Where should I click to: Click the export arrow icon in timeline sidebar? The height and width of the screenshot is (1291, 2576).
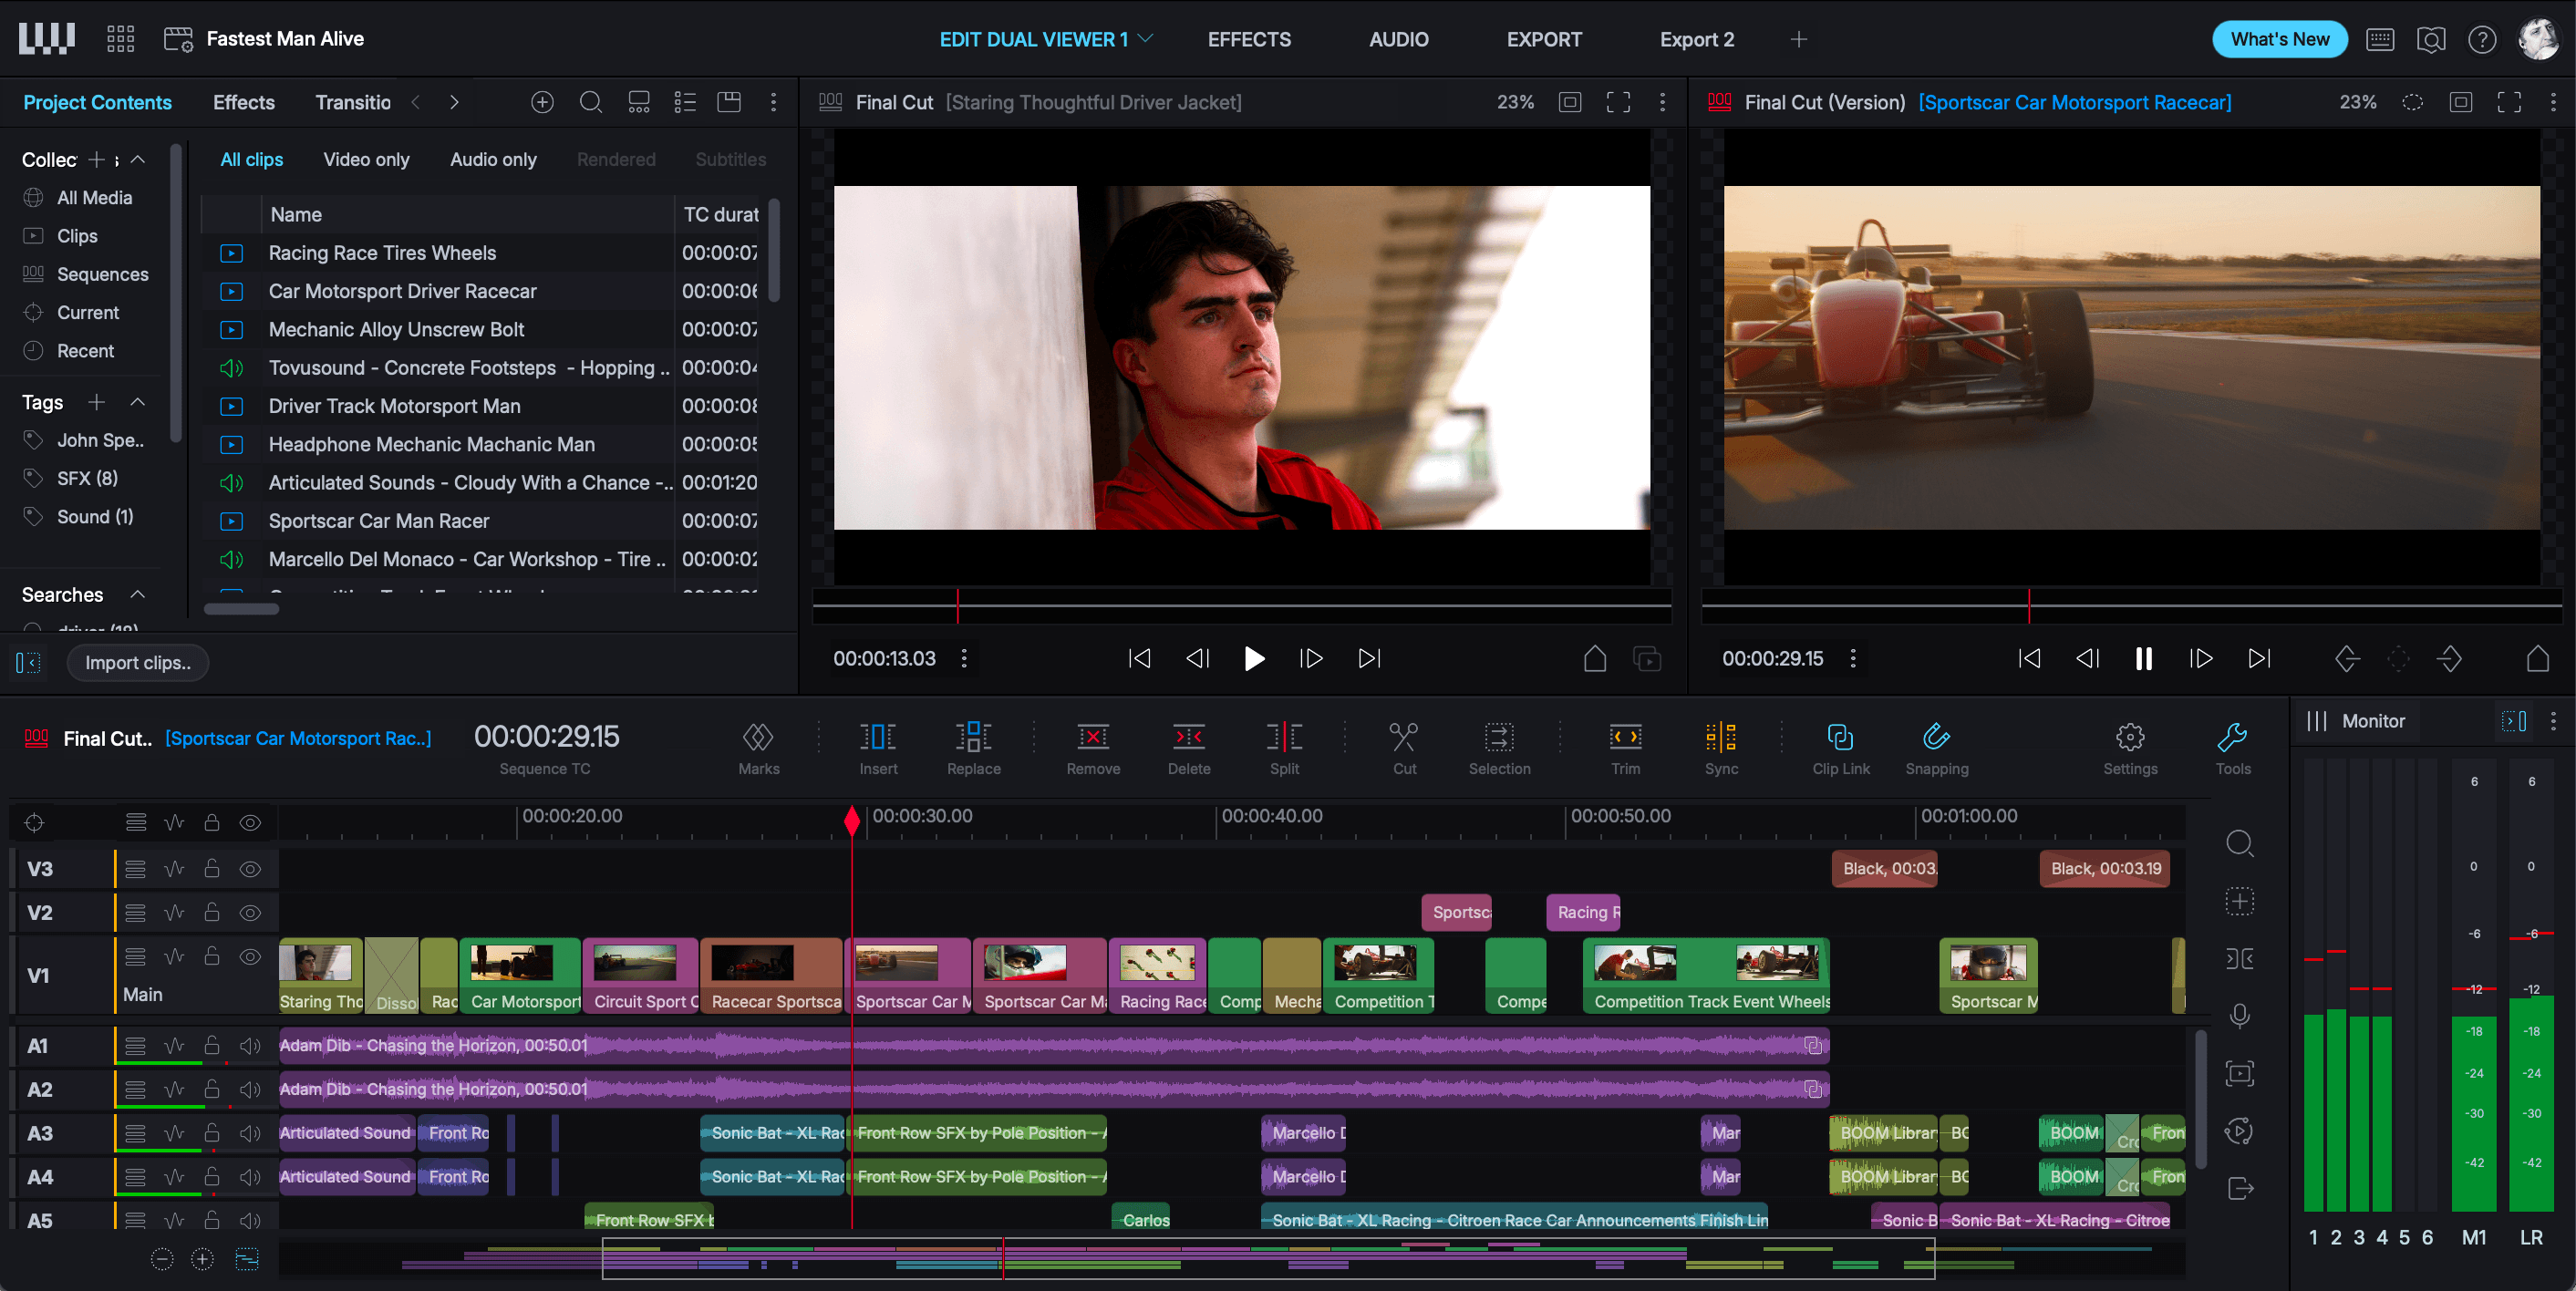click(2240, 1188)
